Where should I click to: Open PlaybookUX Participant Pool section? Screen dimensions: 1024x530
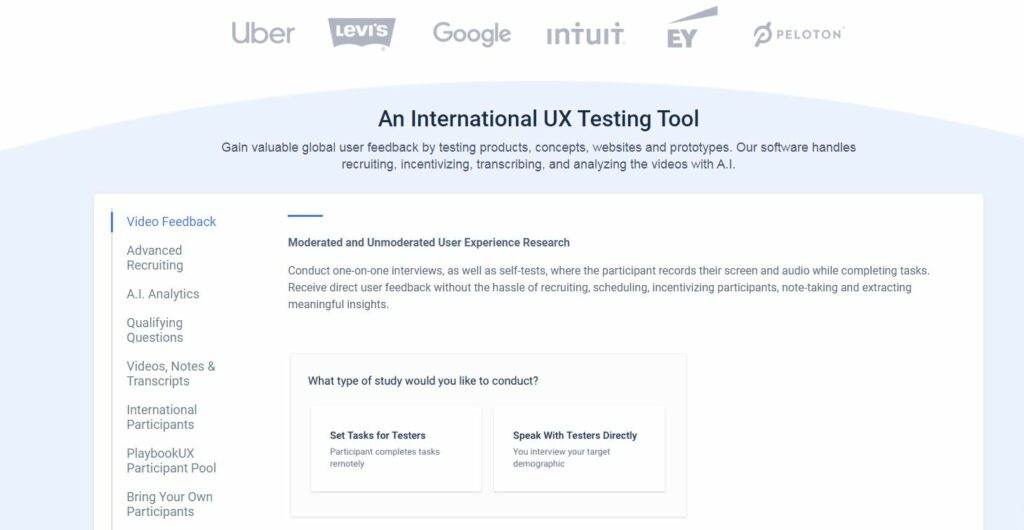coord(171,460)
